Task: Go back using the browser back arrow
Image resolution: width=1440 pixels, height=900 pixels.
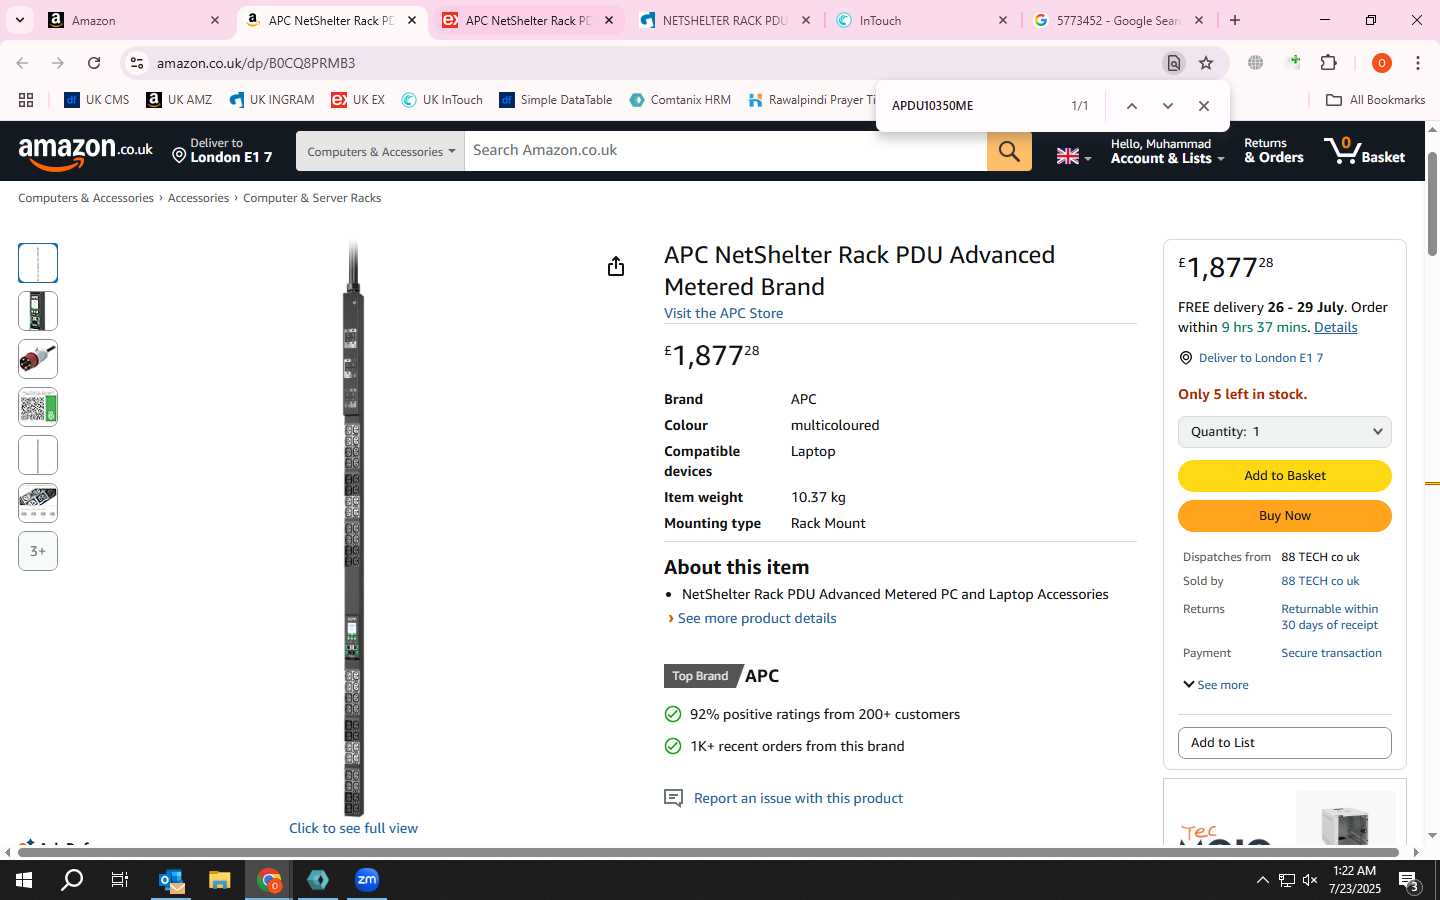Action: point(22,63)
